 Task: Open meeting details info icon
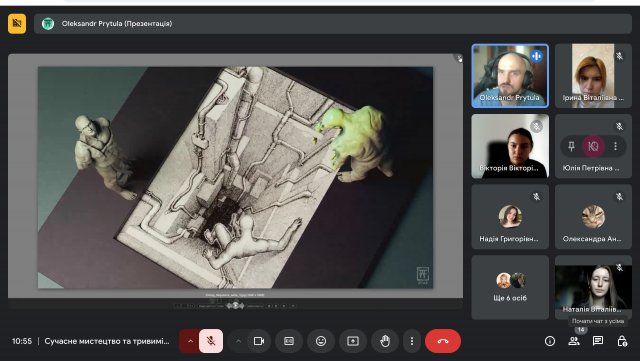[550, 341]
